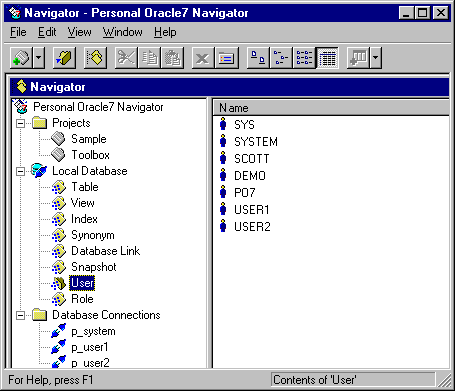Select the SYSTEM user row

click(x=256, y=142)
